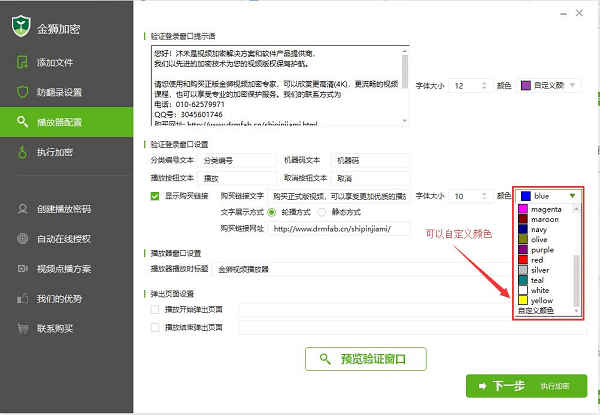Viewport: 600px width, 415px height.
Task: Edit the 分类编号文本 field
Action: tap(237, 161)
